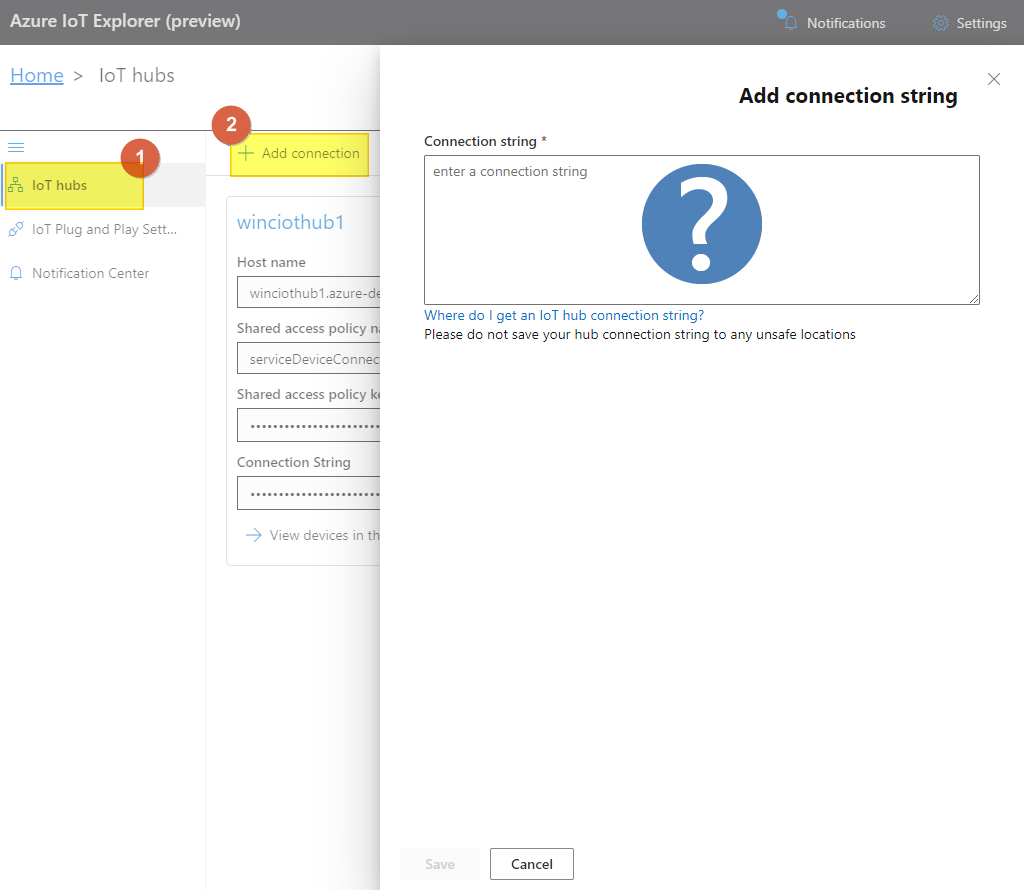Screen dimensions: 1024x890
Task: Collapse the navigation hamburger menu
Action: 16,148
